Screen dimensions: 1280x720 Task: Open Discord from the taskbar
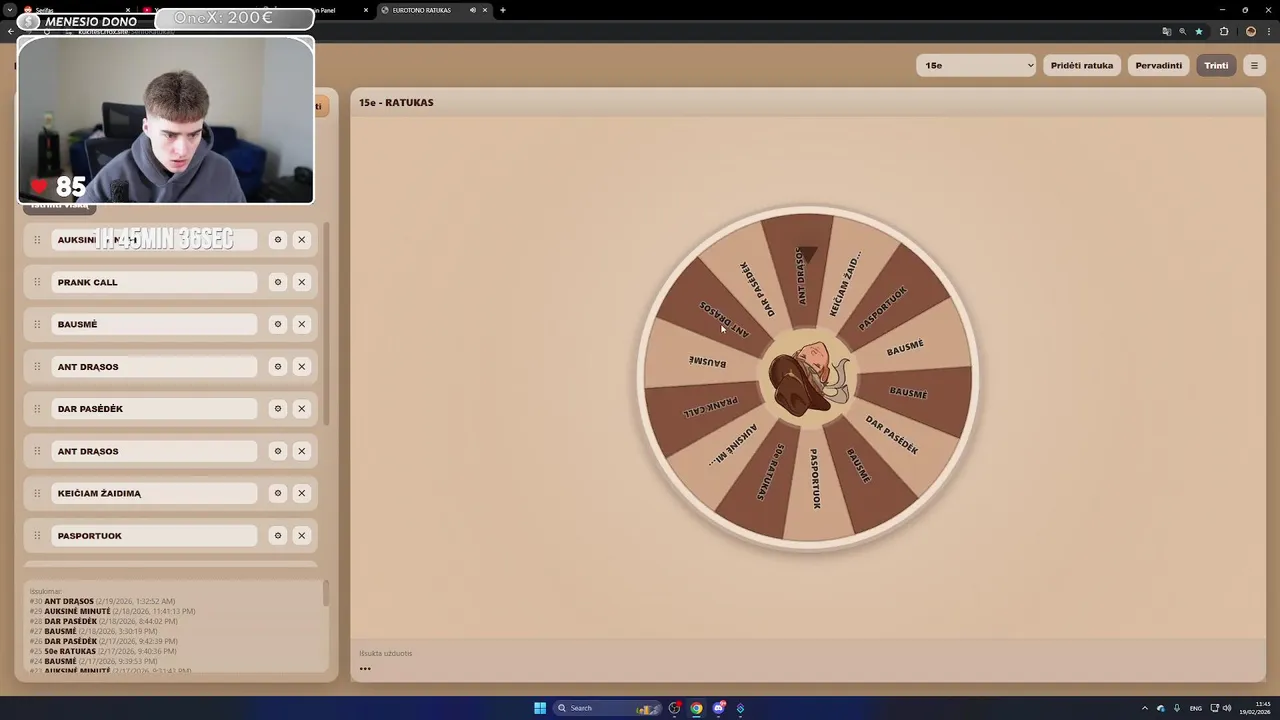(x=718, y=708)
